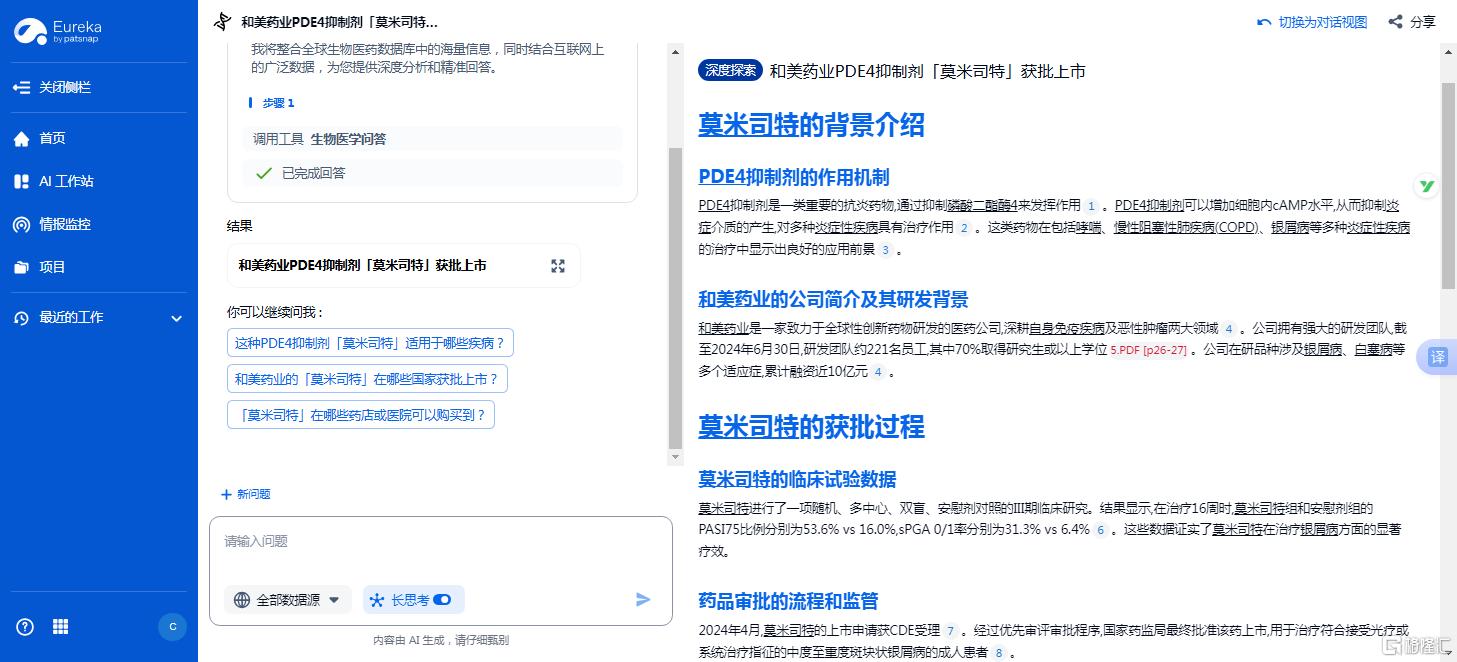
Task: Click the send arrow icon
Action: [643, 600]
